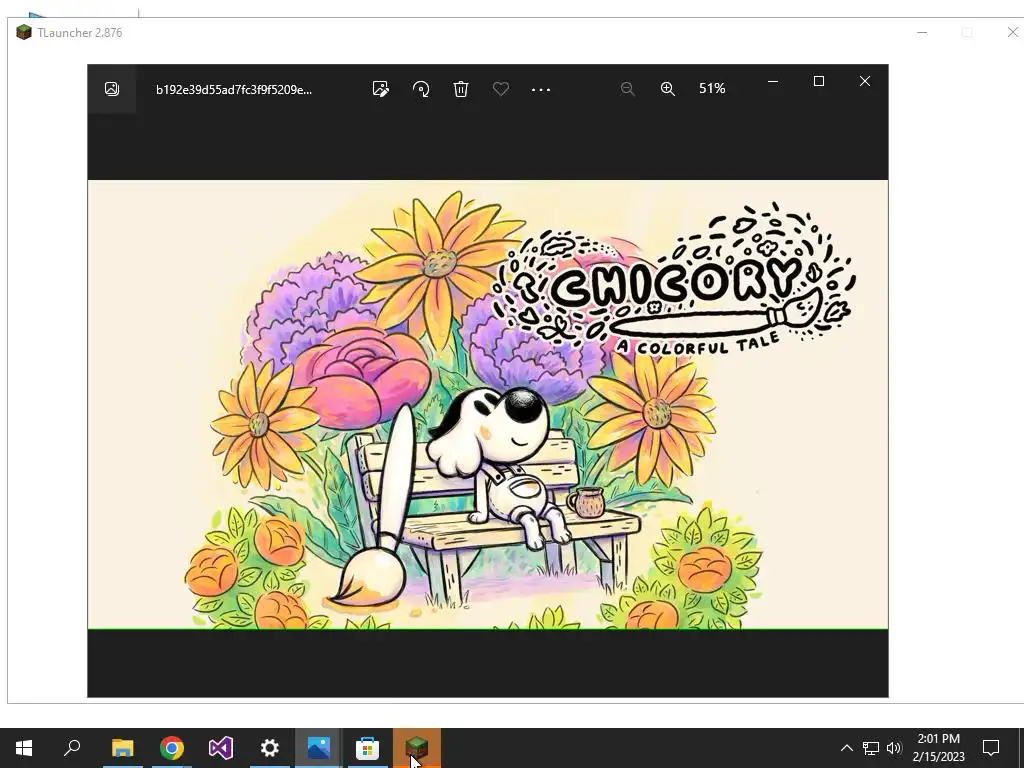Switch to the Photos app in taskbar
Screen dimensions: 1024x768
click(319, 748)
